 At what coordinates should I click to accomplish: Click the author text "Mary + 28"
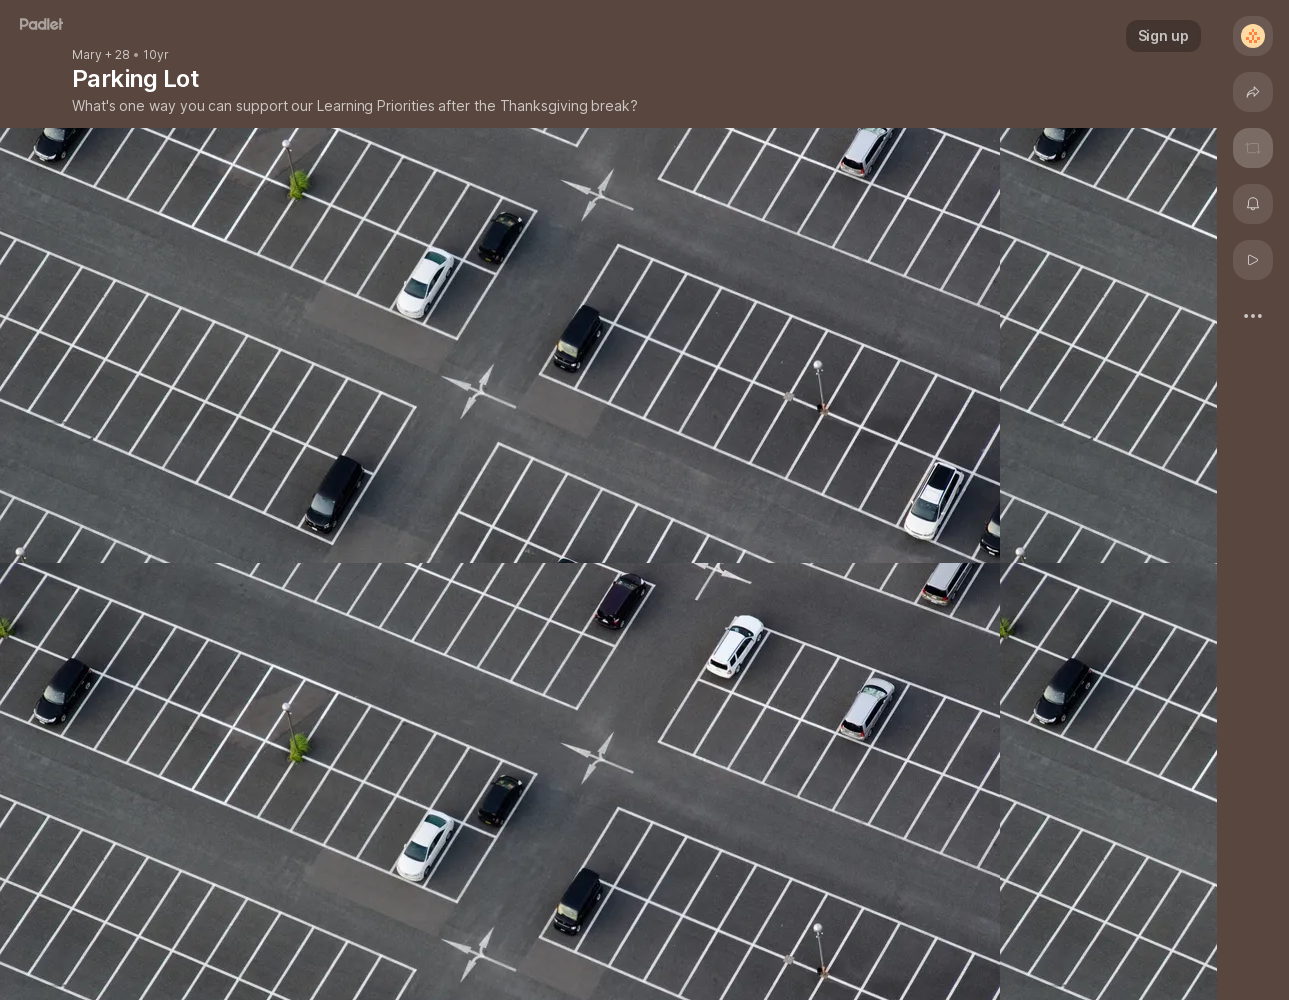tap(101, 54)
